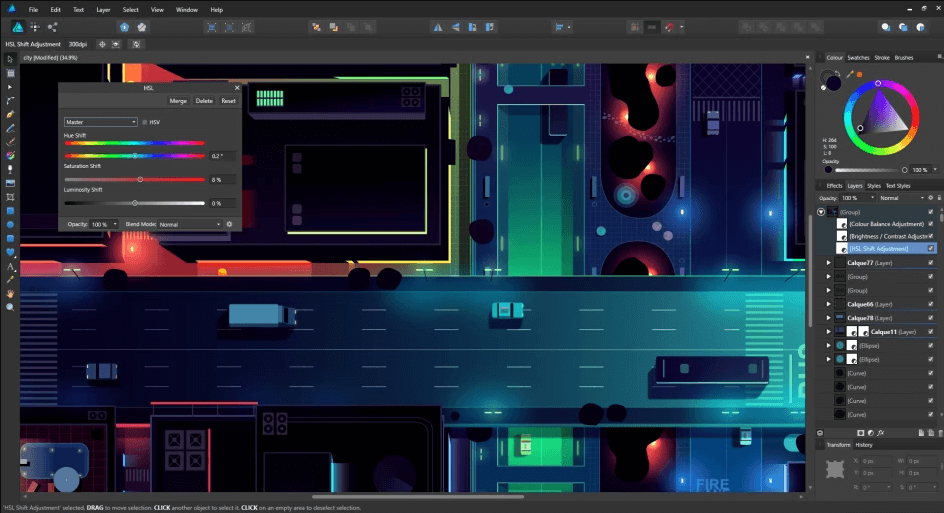Open the Select menu
This screenshot has width=944, height=513.
(131, 10)
